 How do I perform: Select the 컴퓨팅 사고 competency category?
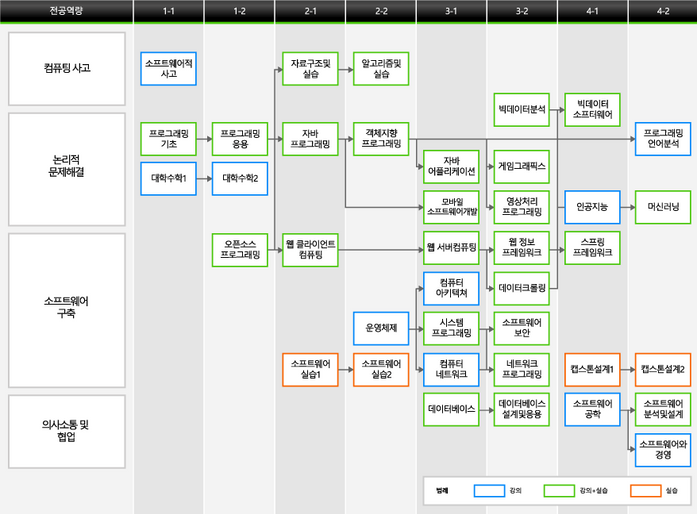coord(67,69)
